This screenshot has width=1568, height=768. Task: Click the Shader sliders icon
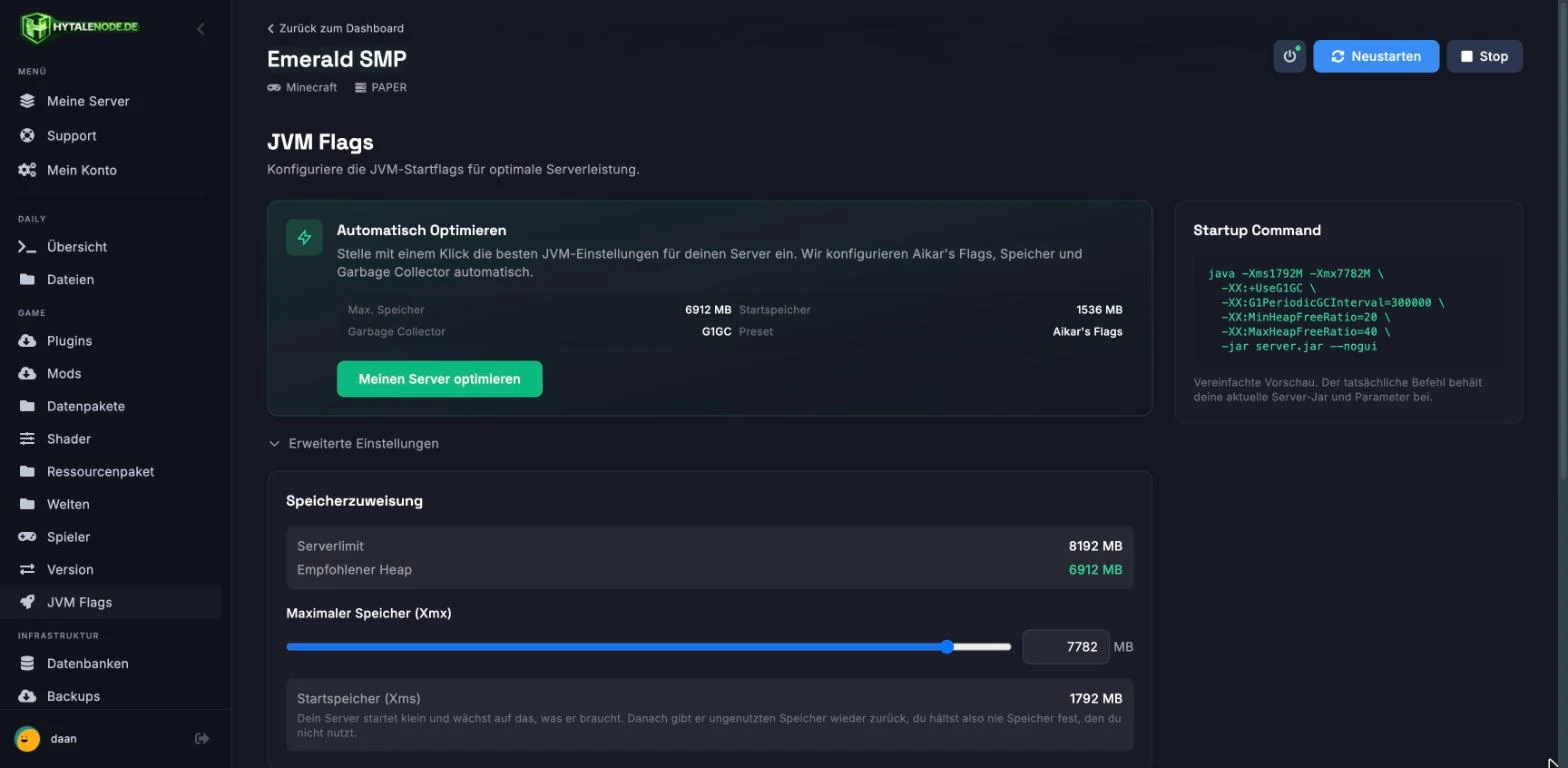pos(27,439)
